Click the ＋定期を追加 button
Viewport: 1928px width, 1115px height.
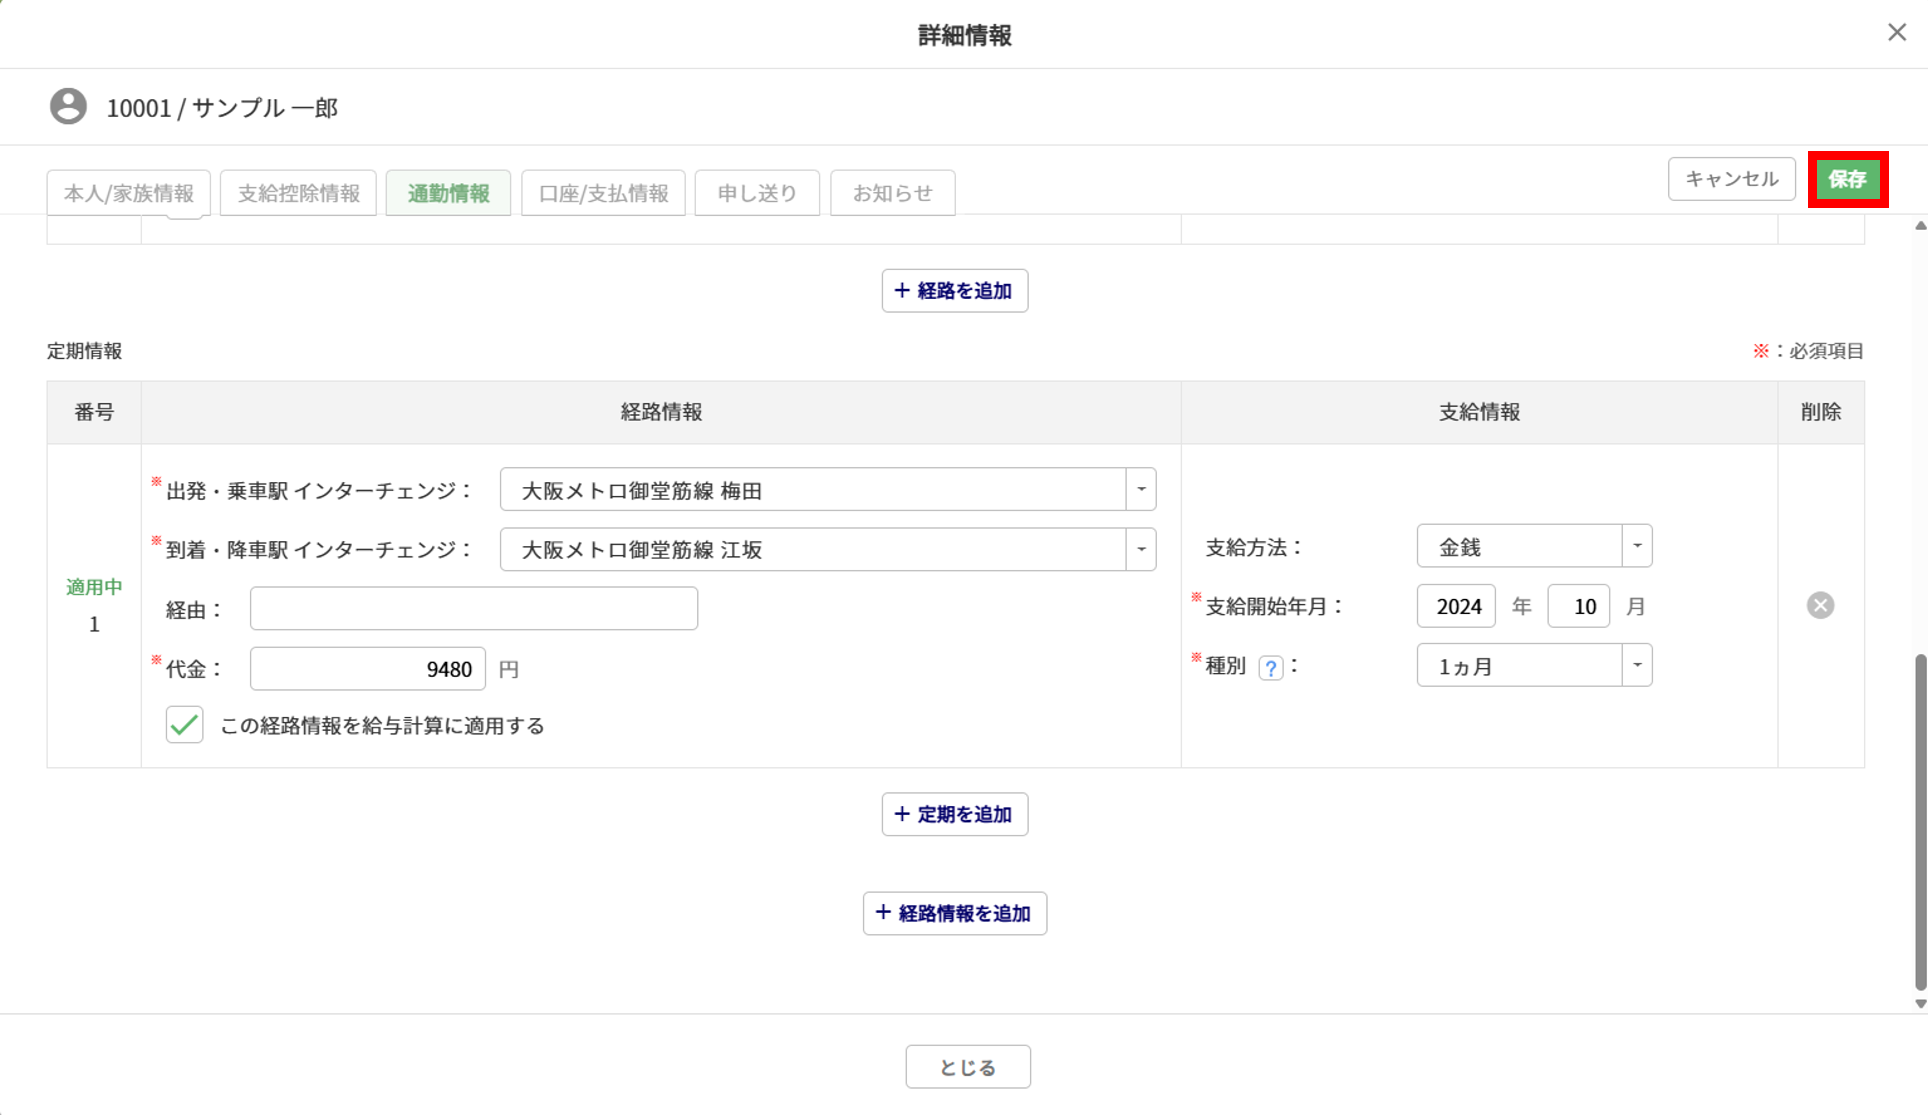(954, 814)
